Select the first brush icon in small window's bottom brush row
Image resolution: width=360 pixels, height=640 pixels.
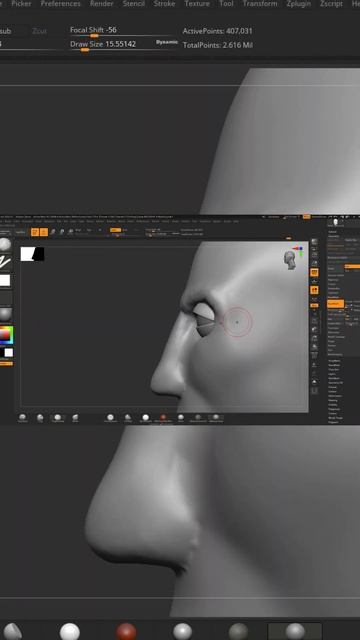tap(22, 417)
